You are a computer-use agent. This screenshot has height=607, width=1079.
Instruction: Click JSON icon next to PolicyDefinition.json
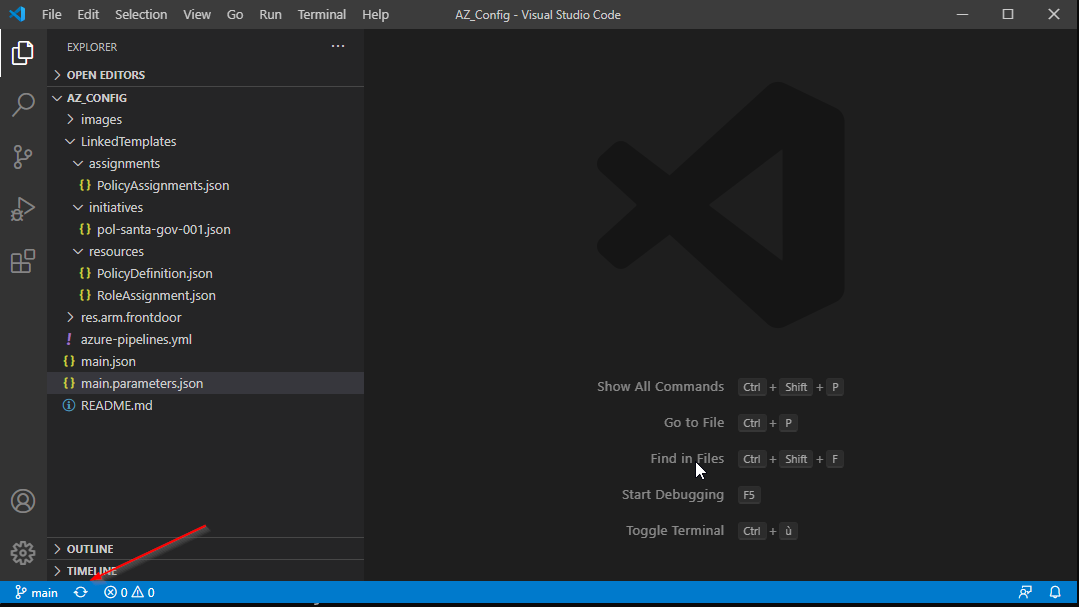(85, 273)
